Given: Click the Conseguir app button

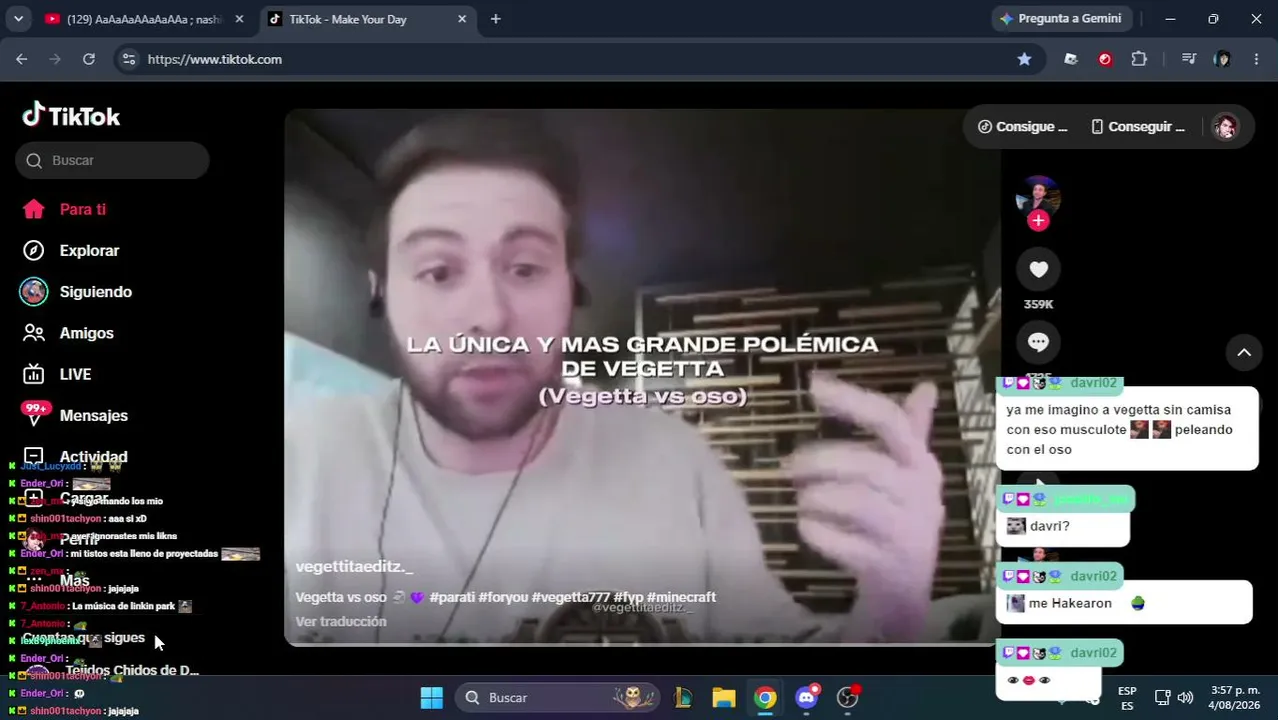Looking at the screenshot, I should (x=1138, y=127).
